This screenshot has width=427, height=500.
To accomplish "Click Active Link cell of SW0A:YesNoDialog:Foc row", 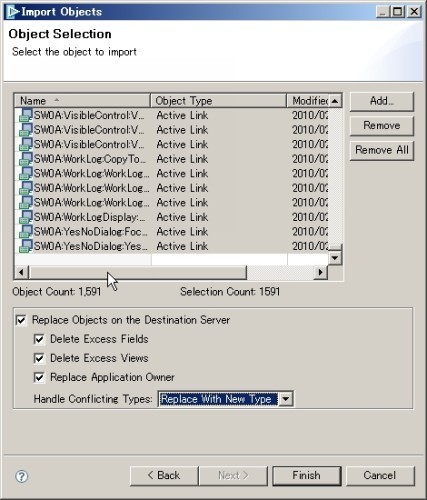I will click(x=182, y=232).
